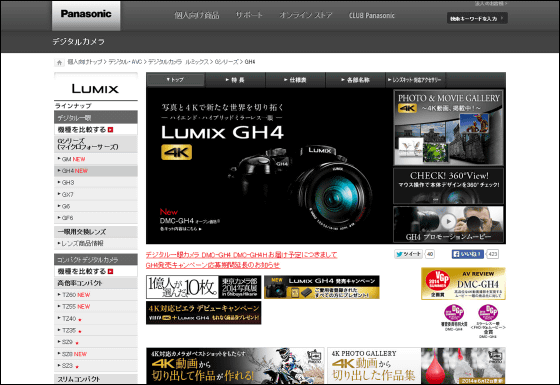This screenshot has width=560, height=385.
Task: Switch to the 特長 tab
Action: pos(235,80)
